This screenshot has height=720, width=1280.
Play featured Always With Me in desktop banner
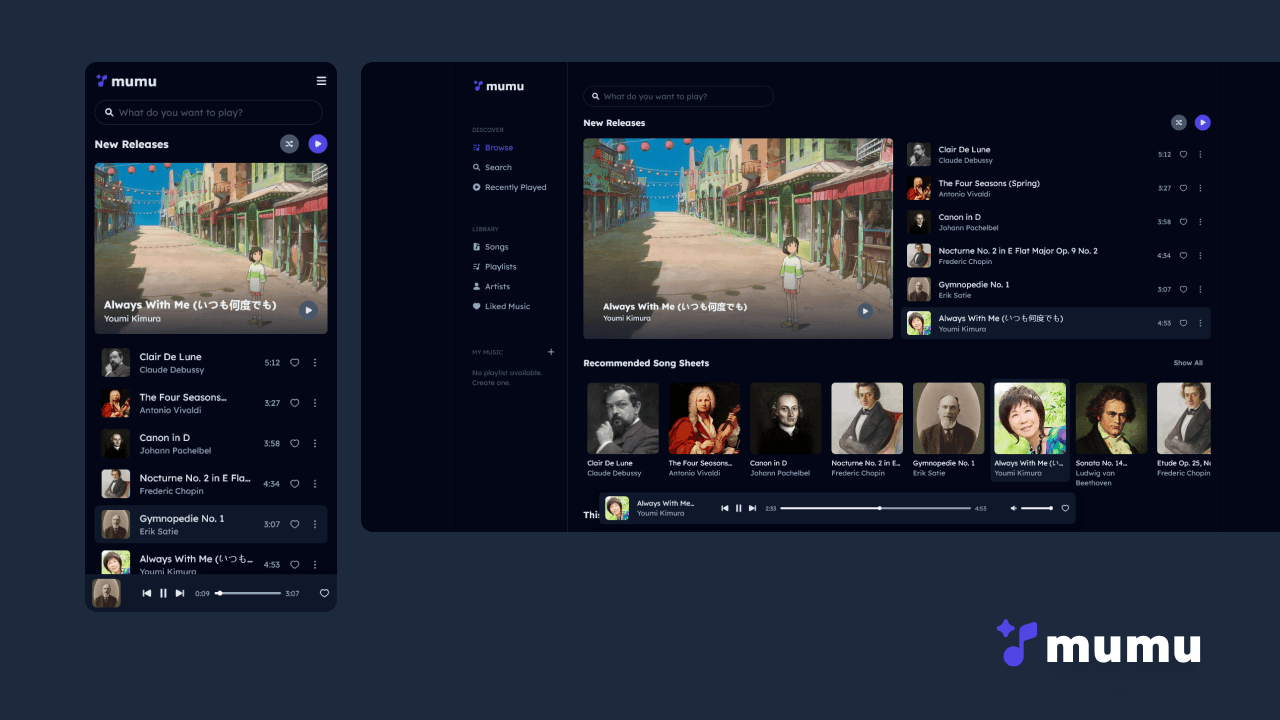(865, 311)
